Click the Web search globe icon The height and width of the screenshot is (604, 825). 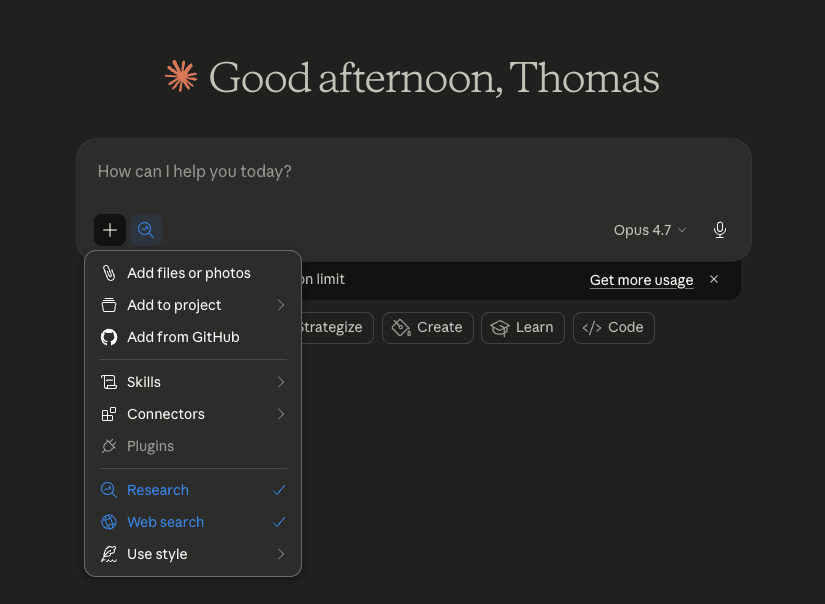click(109, 522)
